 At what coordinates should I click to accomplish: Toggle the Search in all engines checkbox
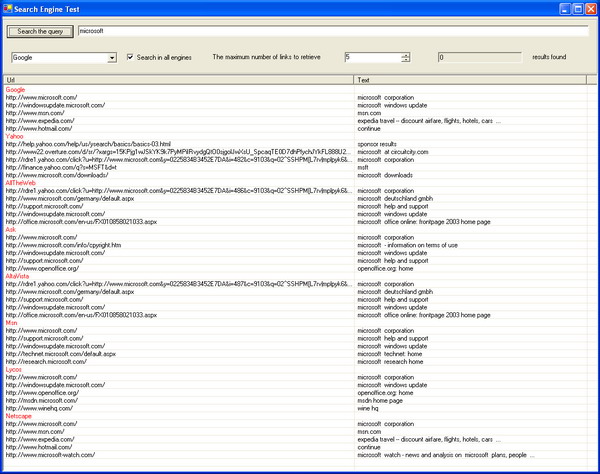[x=130, y=57]
